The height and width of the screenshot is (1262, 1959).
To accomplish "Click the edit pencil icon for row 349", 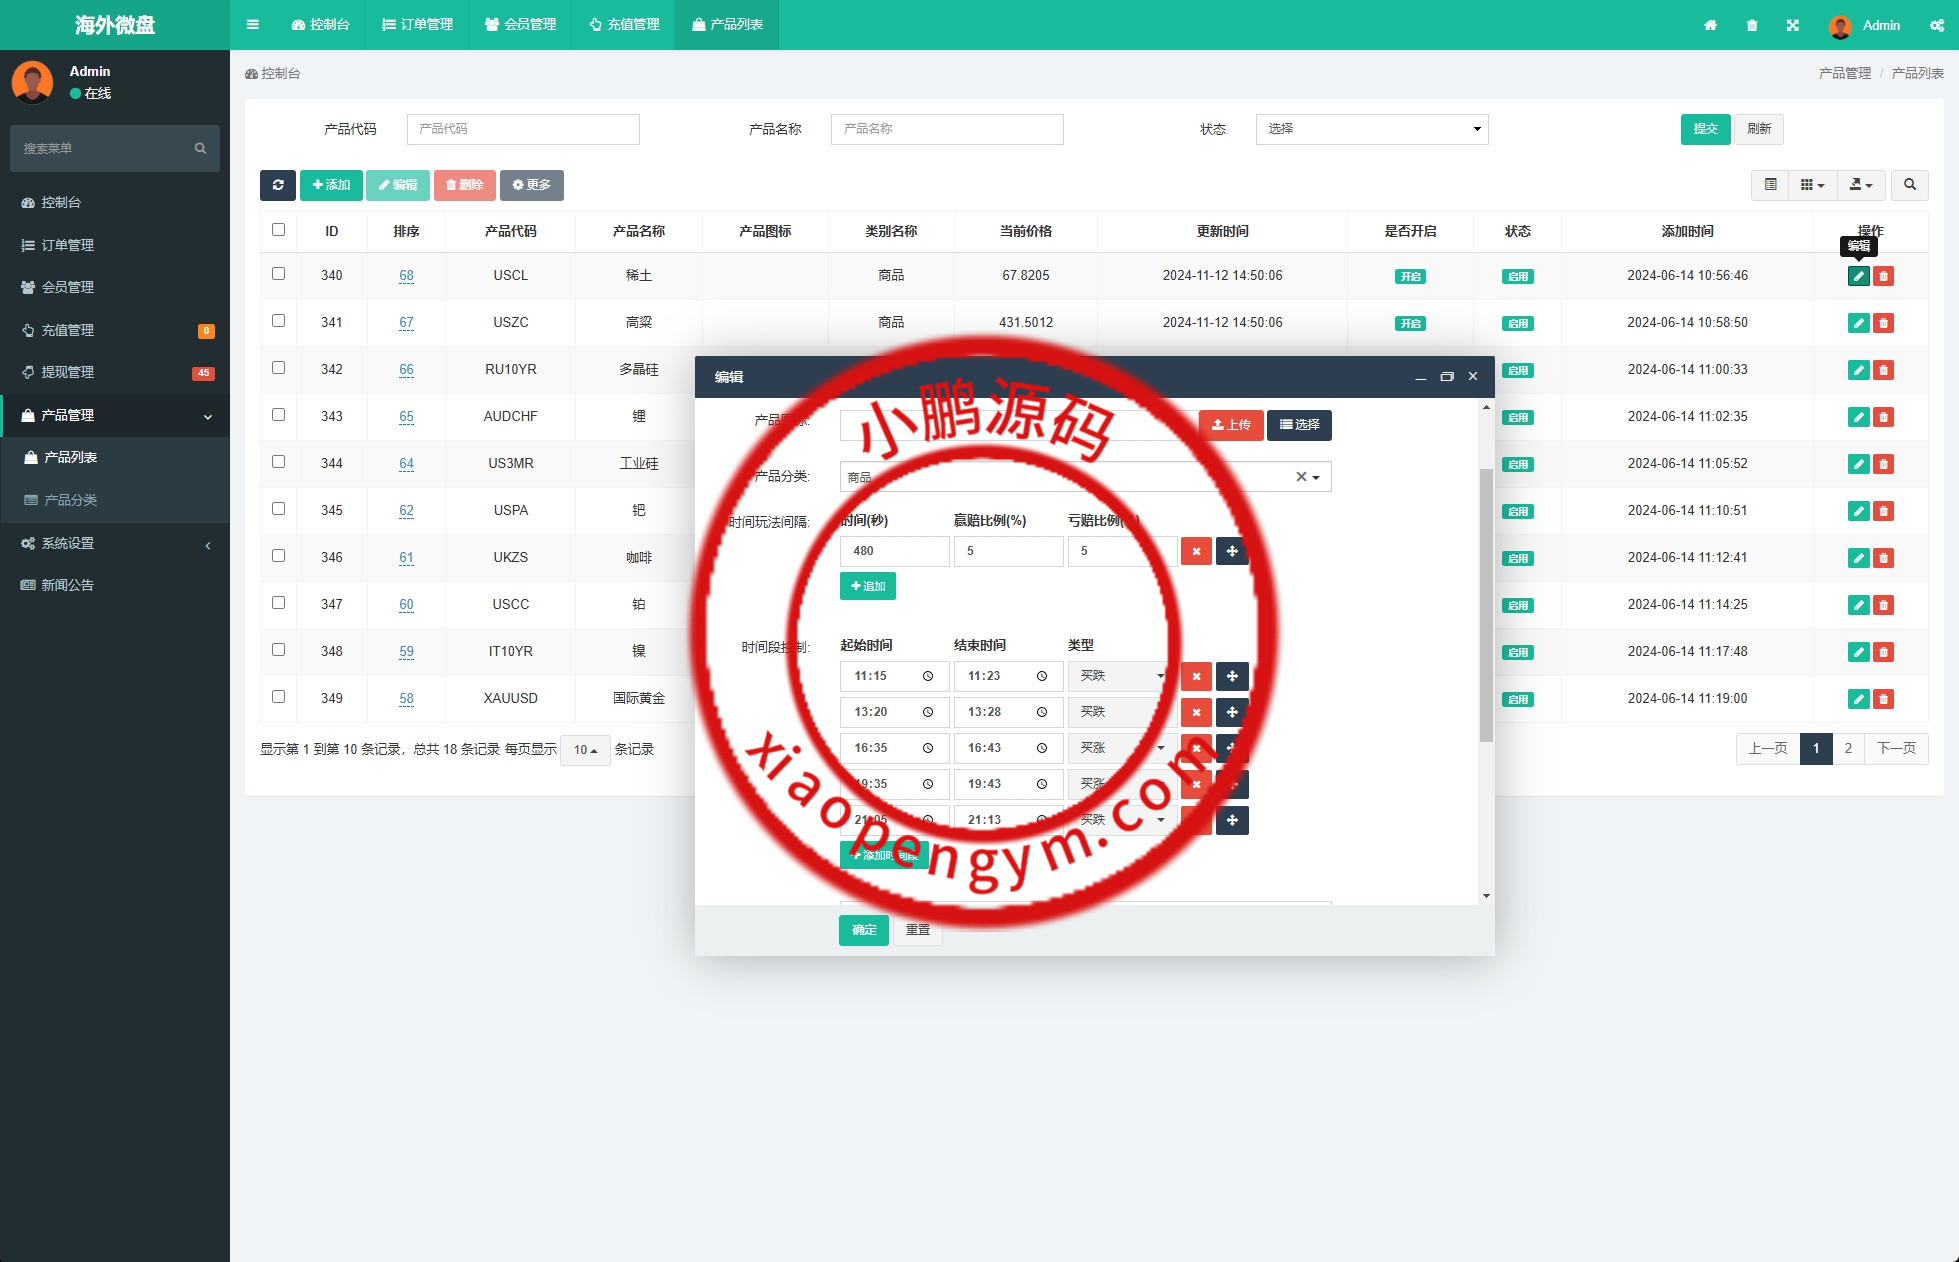I will point(1858,699).
